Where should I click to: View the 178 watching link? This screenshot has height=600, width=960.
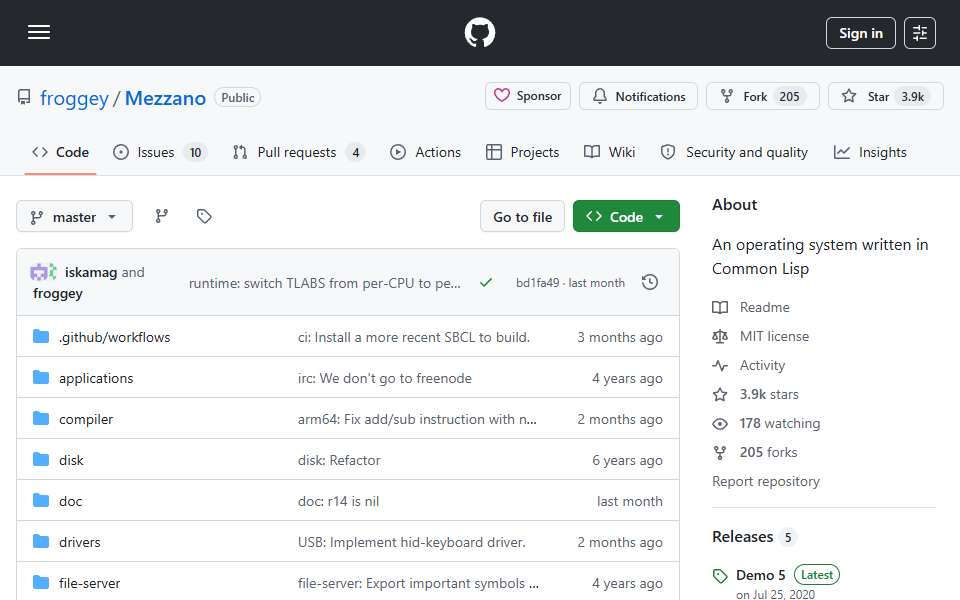click(767, 424)
